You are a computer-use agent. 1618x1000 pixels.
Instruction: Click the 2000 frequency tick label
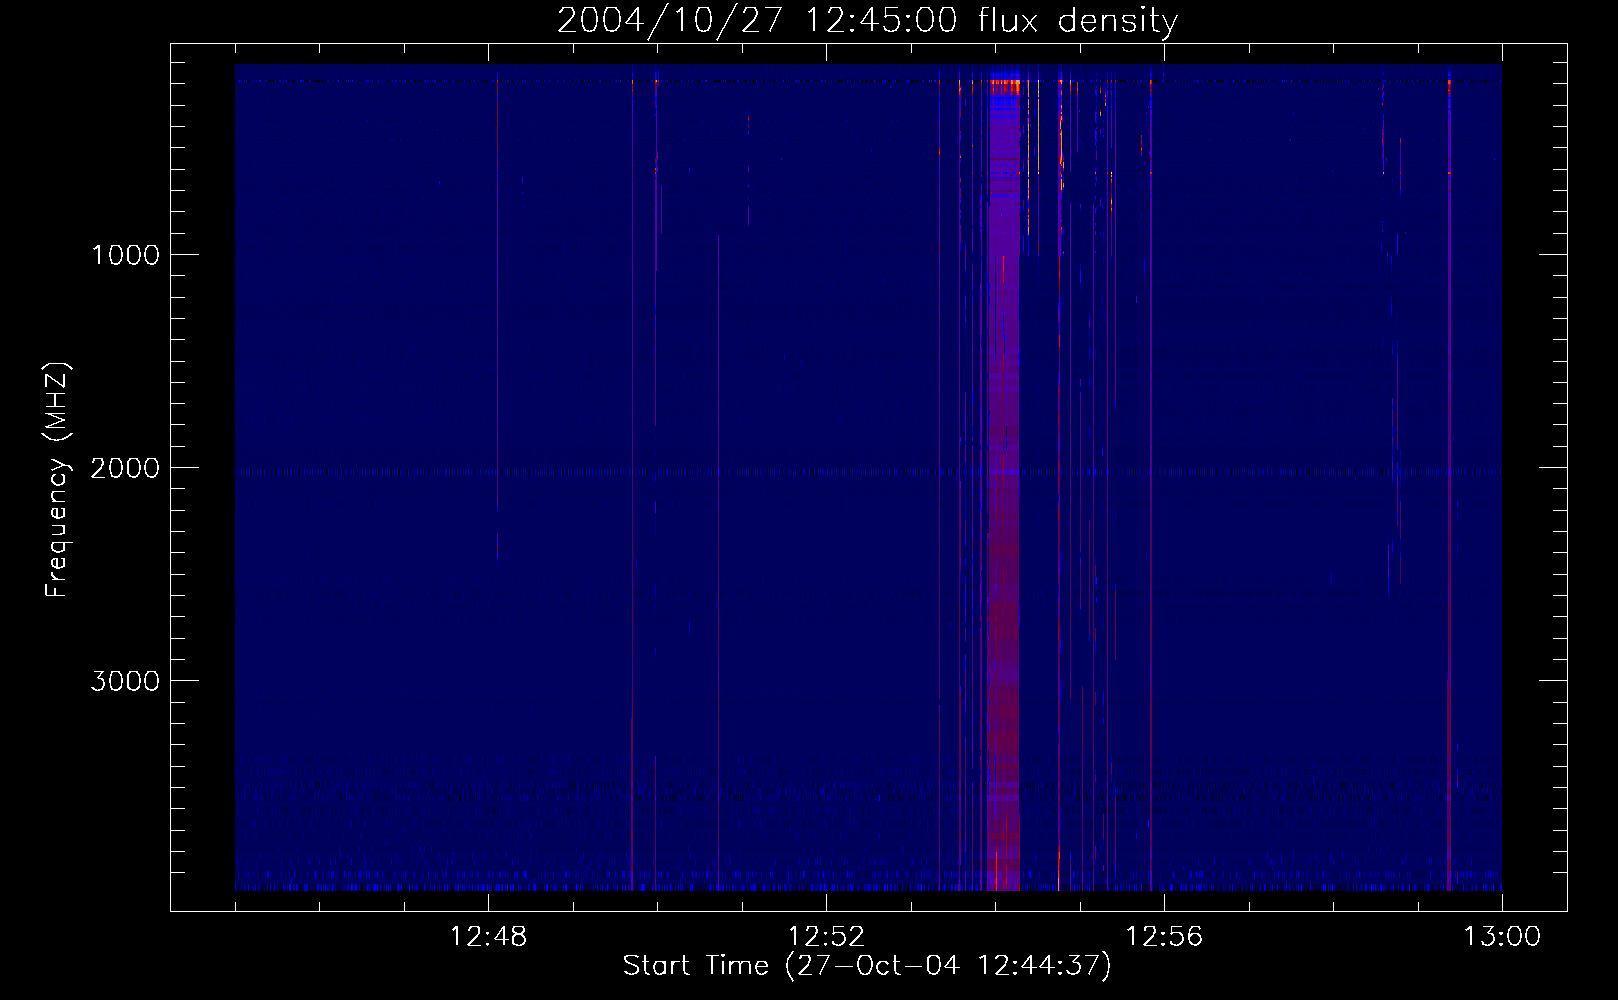pos(125,468)
